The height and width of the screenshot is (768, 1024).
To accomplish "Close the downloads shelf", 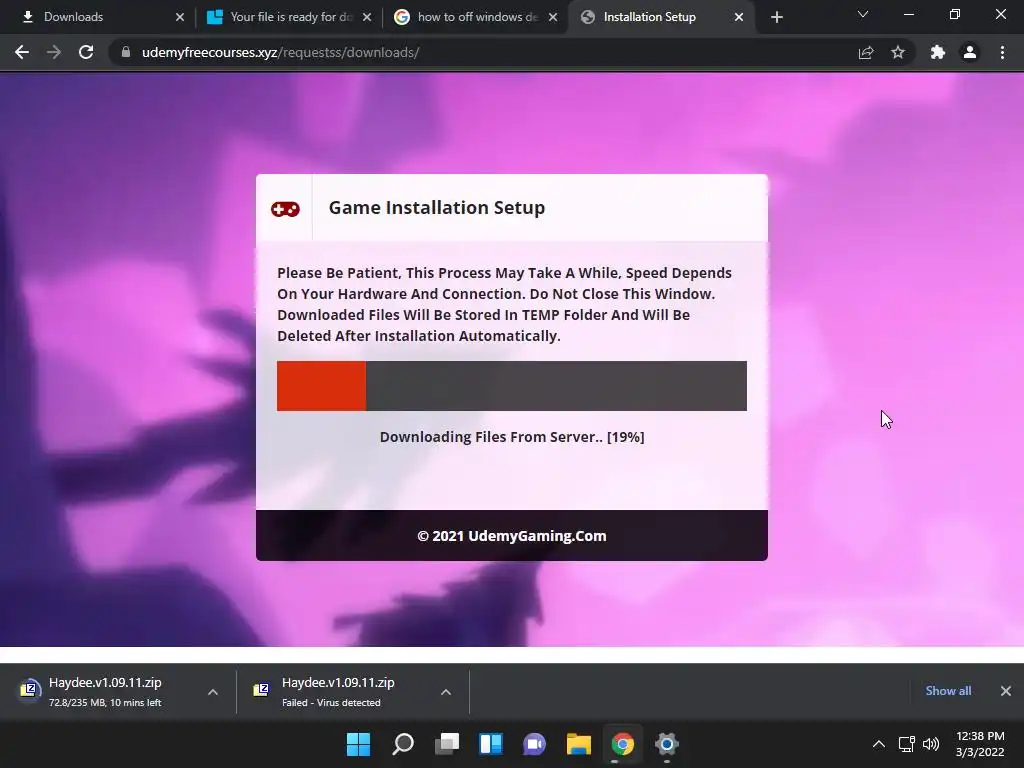I will [x=1006, y=691].
